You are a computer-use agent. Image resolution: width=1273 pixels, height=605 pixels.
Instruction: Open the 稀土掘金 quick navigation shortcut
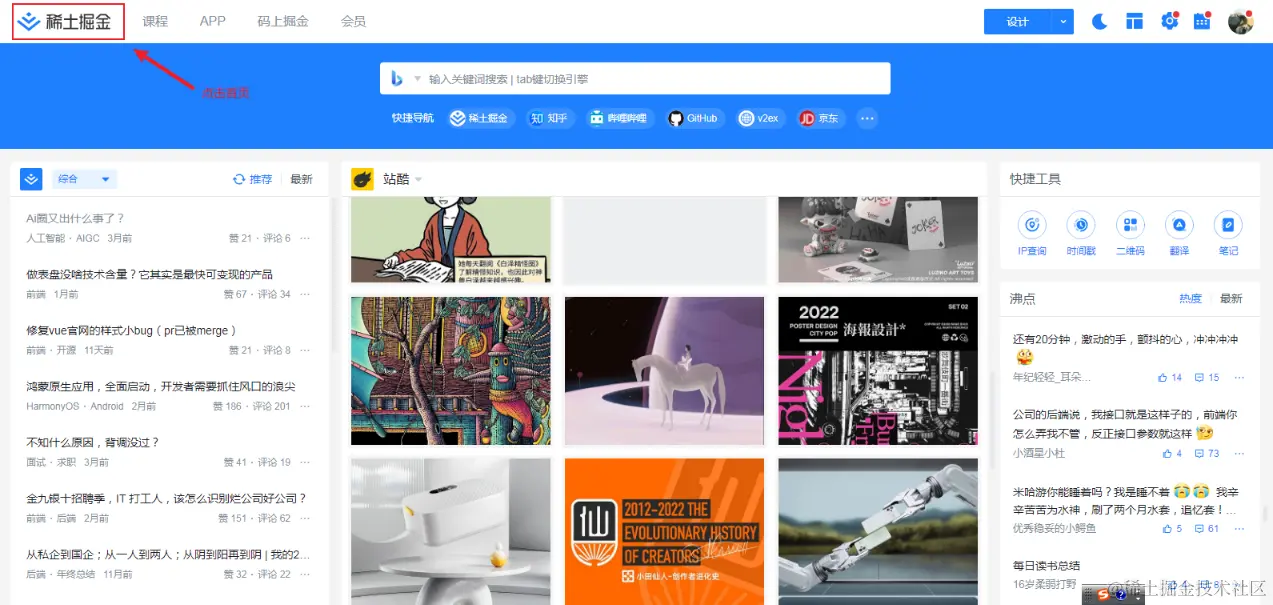(480, 118)
